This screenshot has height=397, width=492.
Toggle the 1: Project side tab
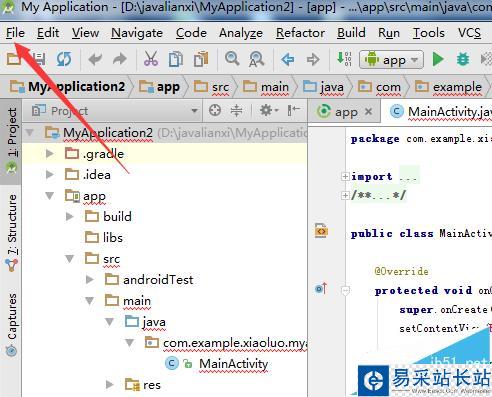(12, 142)
